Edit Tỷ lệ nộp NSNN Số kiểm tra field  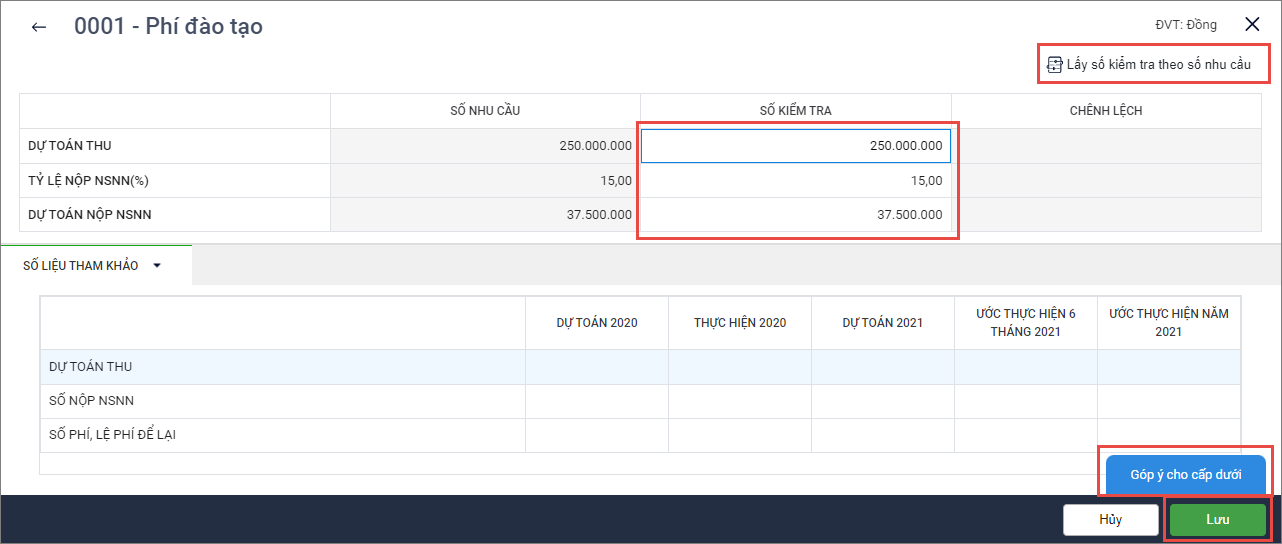coord(795,181)
